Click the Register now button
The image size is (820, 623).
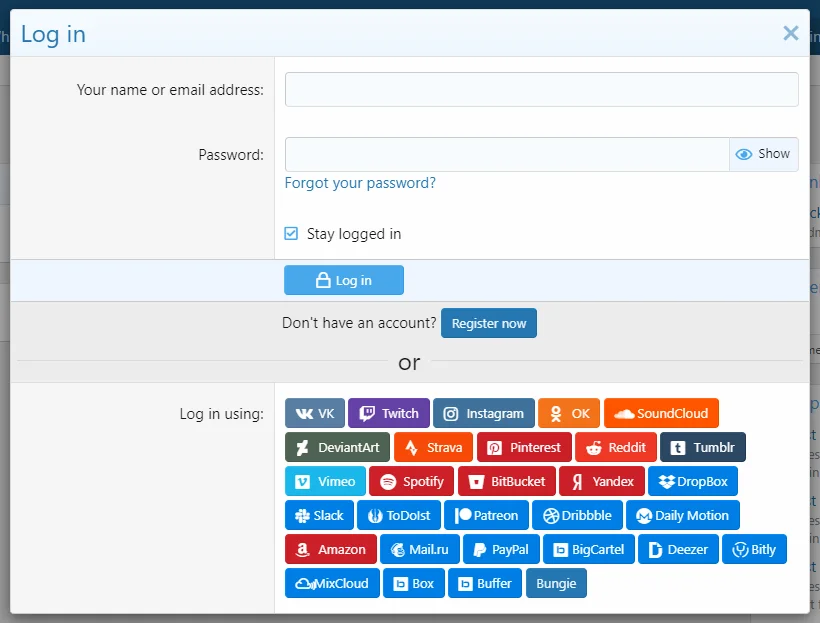[488, 323]
